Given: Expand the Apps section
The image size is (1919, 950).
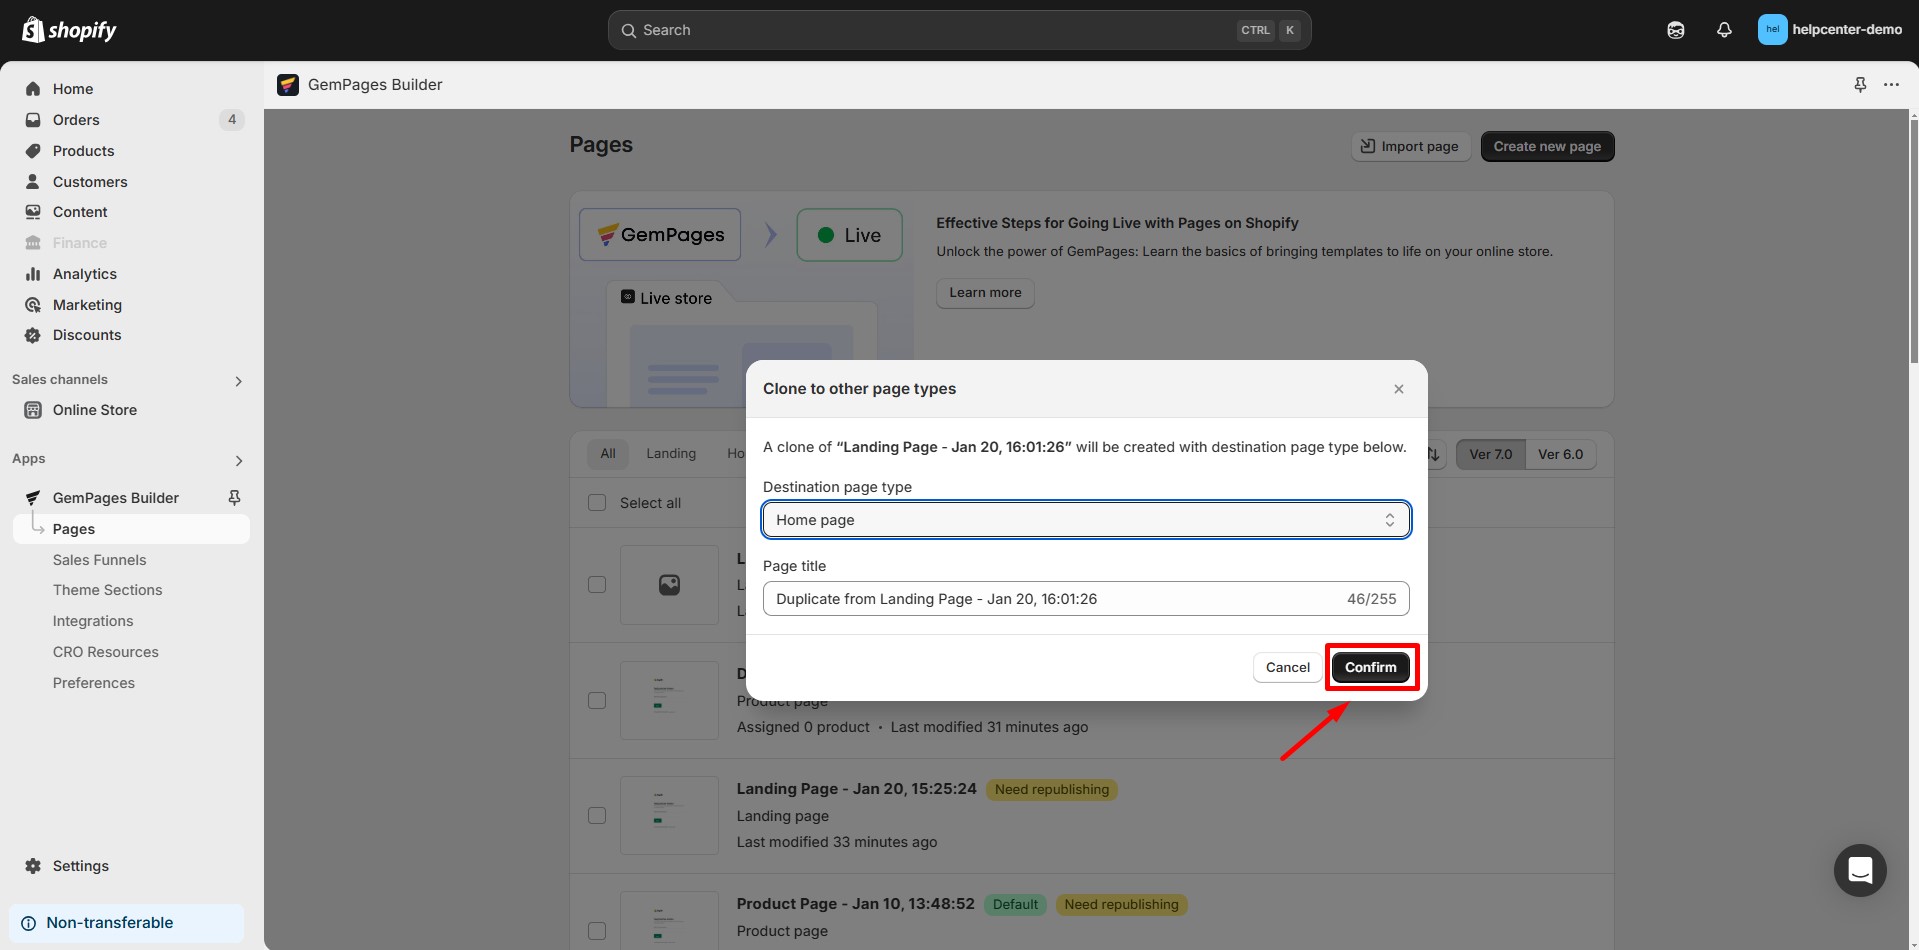Looking at the screenshot, I should pyautogui.click(x=238, y=460).
